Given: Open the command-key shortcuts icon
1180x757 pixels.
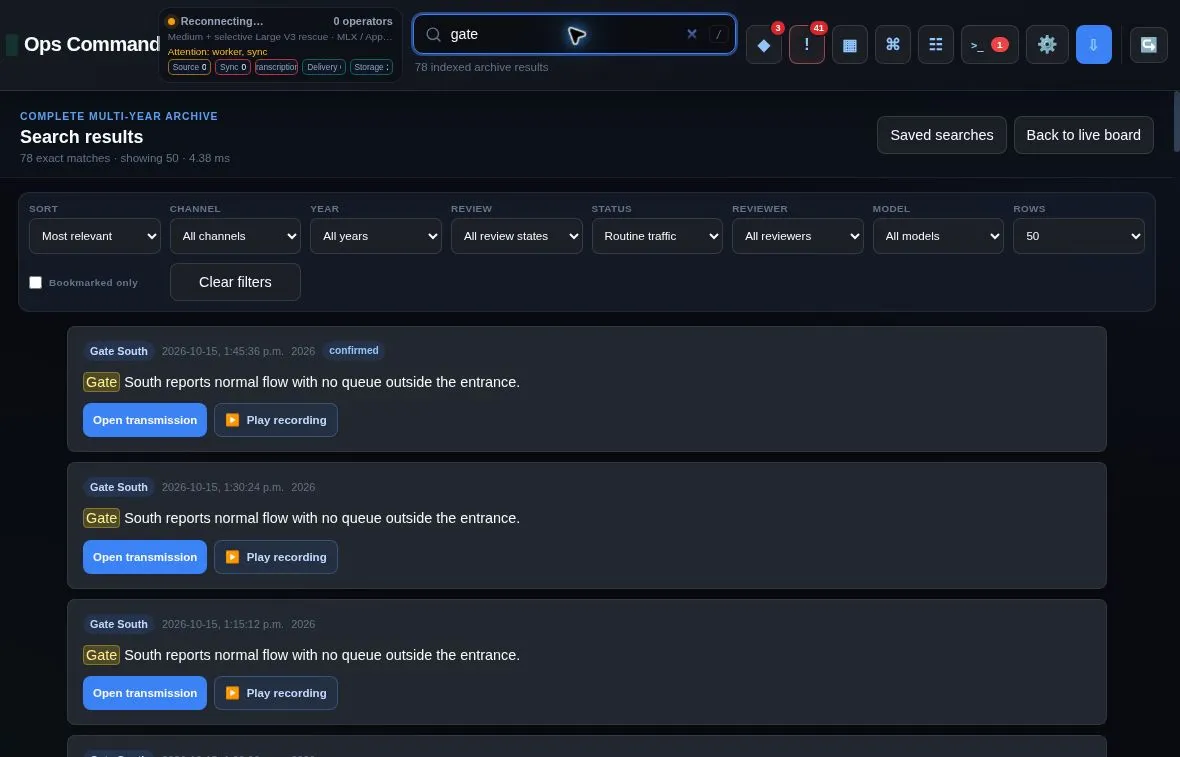Looking at the screenshot, I should pyautogui.click(x=893, y=44).
